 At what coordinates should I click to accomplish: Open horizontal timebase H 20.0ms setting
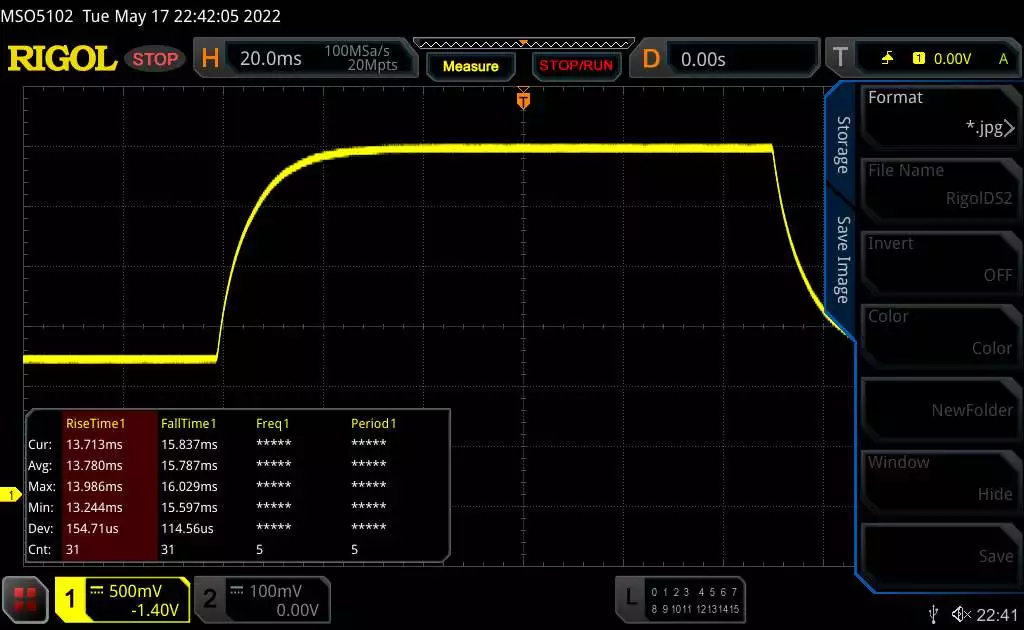click(x=305, y=58)
